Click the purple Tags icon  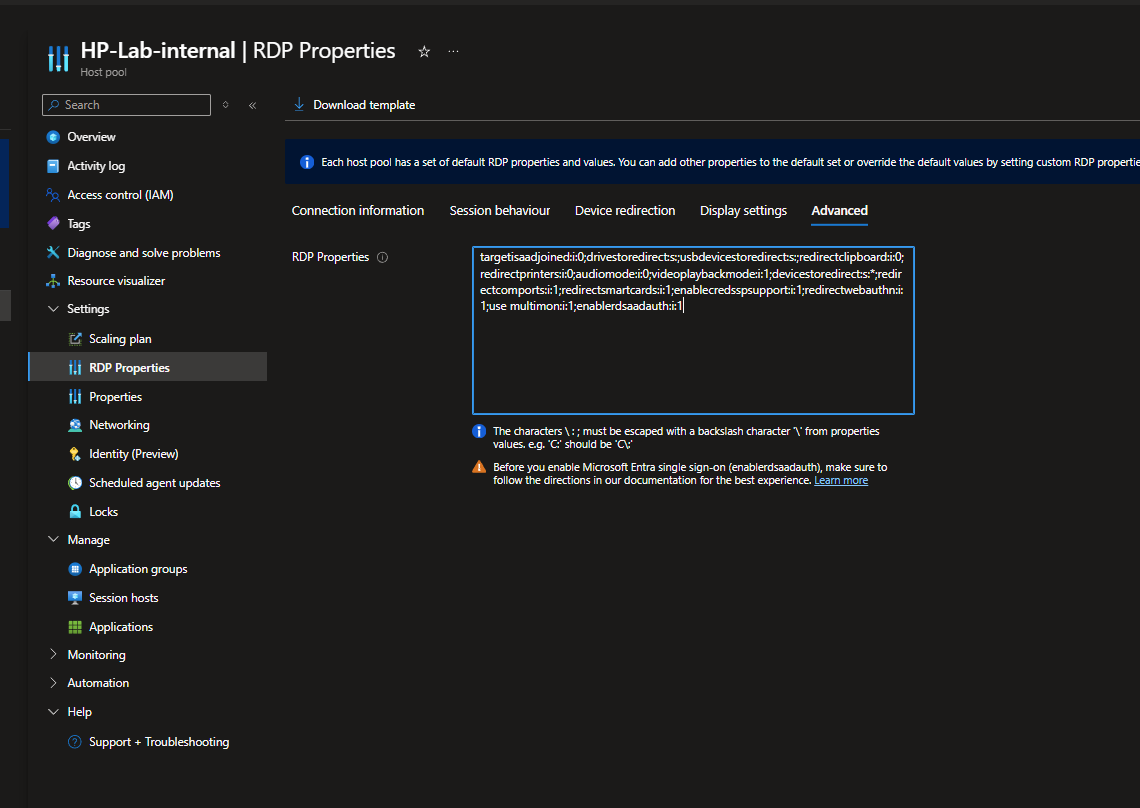click(x=53, y=223)
